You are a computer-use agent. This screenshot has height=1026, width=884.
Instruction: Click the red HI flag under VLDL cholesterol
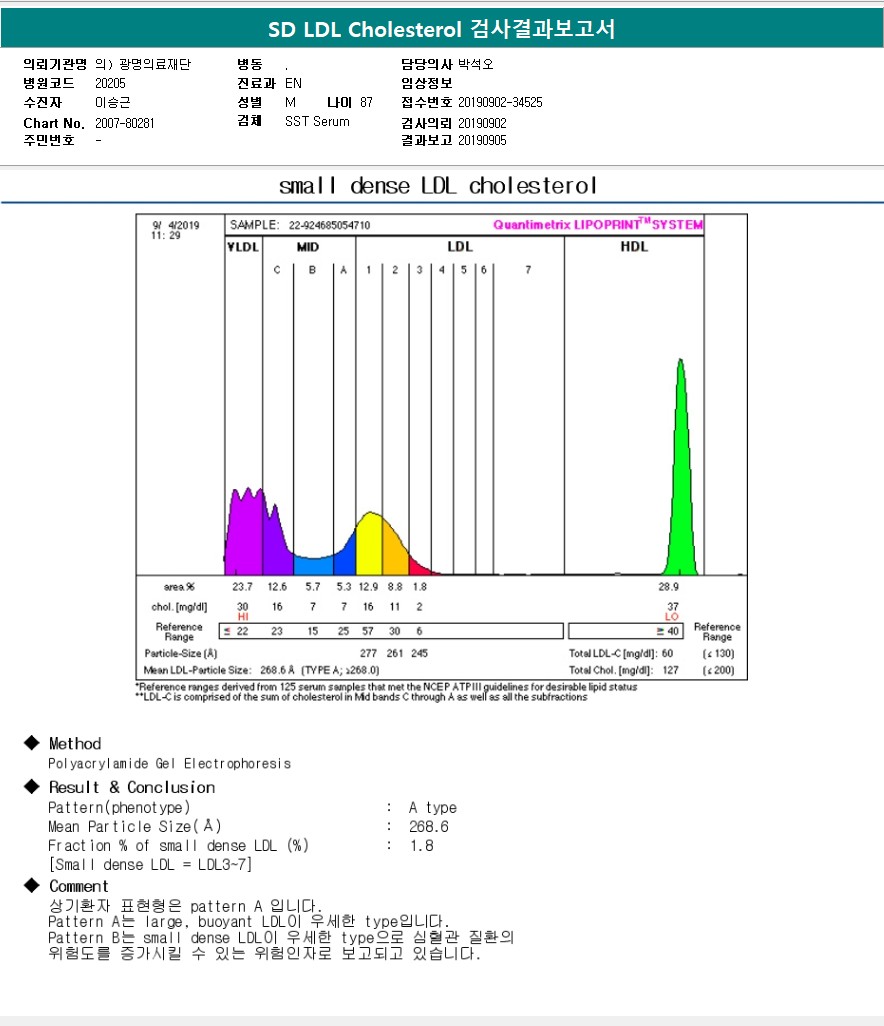click(242, 618)
